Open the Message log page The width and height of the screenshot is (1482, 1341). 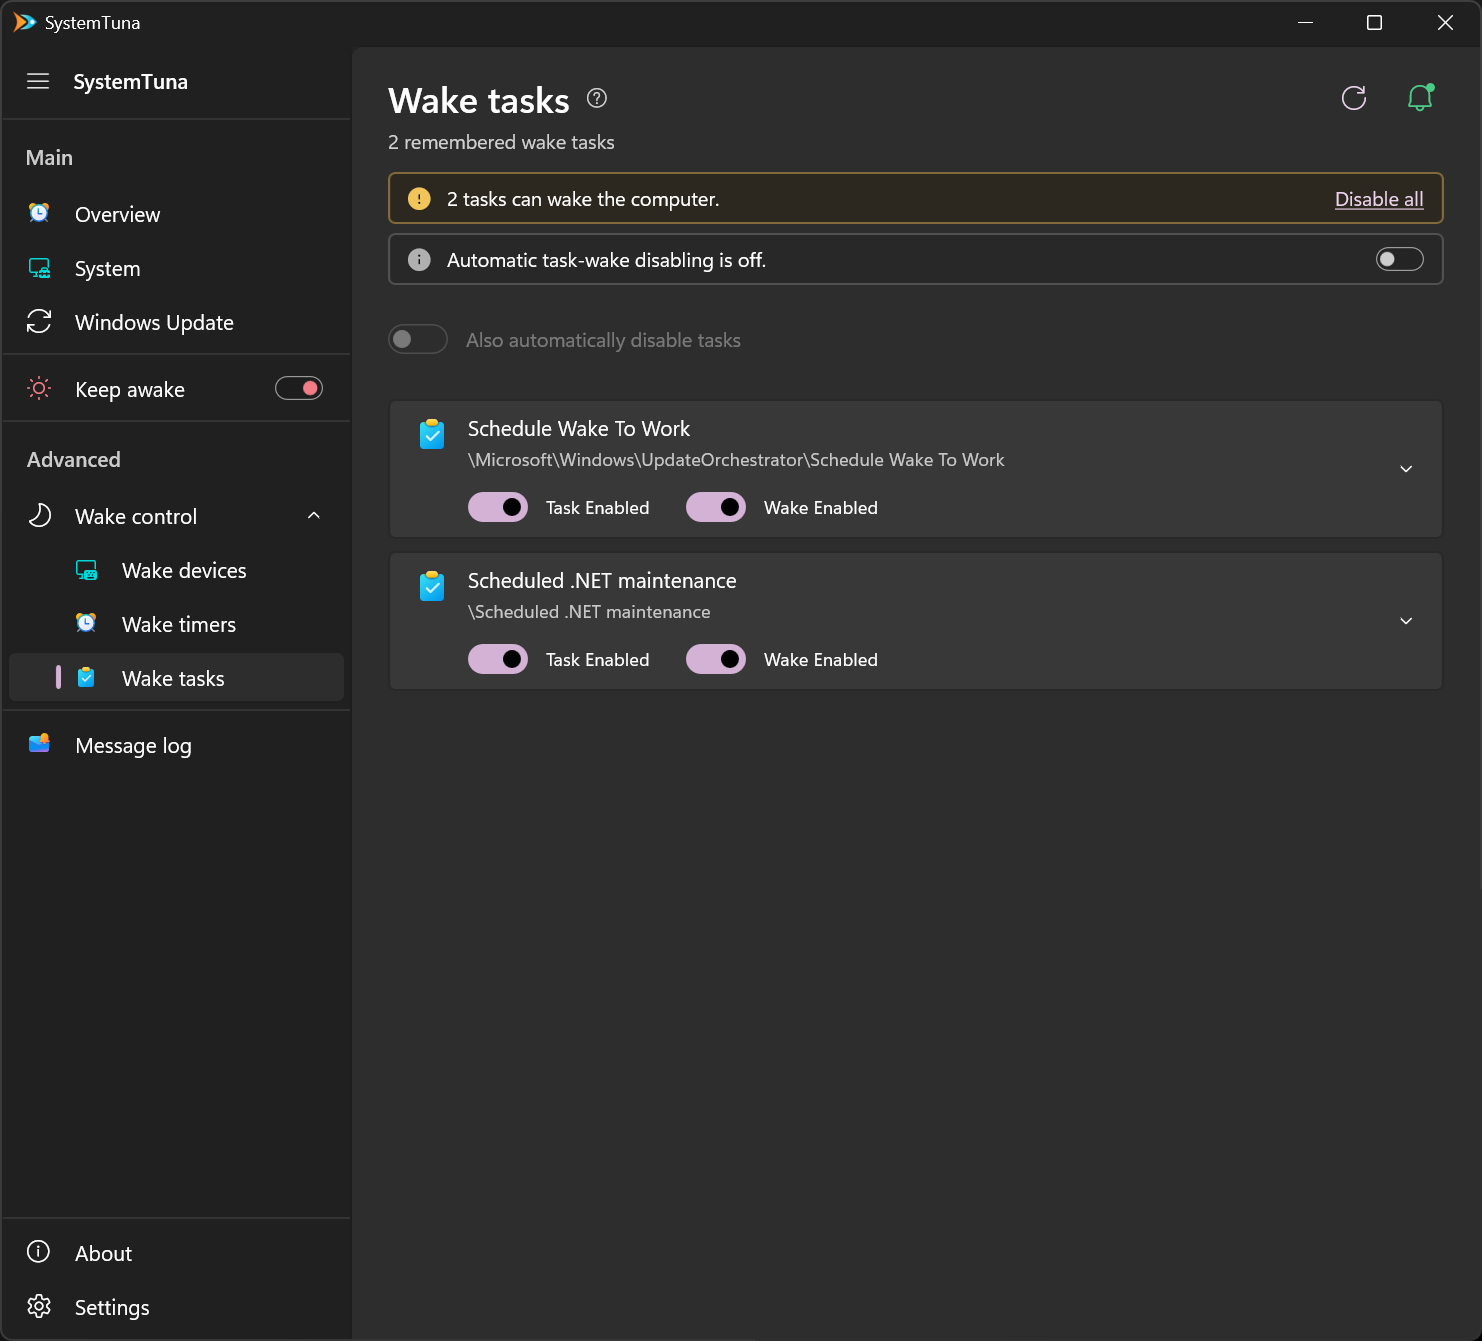176,745
